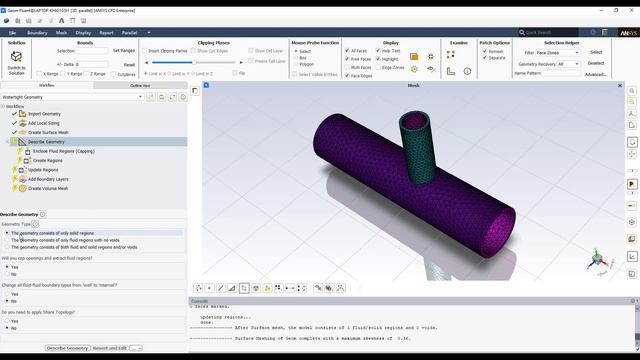Select the Create Regions workflow step

[x=48, y=160]
